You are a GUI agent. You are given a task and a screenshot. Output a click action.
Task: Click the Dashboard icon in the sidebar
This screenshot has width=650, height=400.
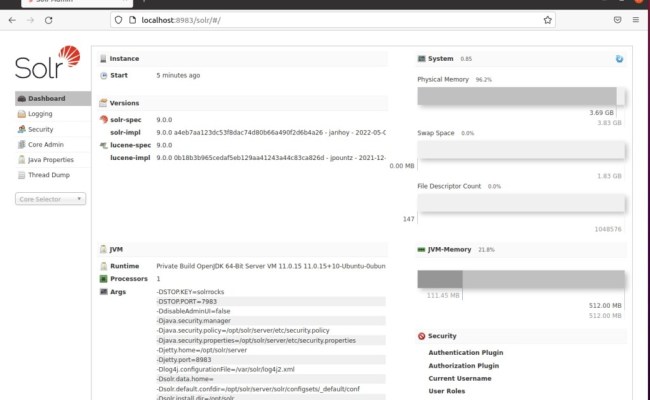(x=22, y=99)
